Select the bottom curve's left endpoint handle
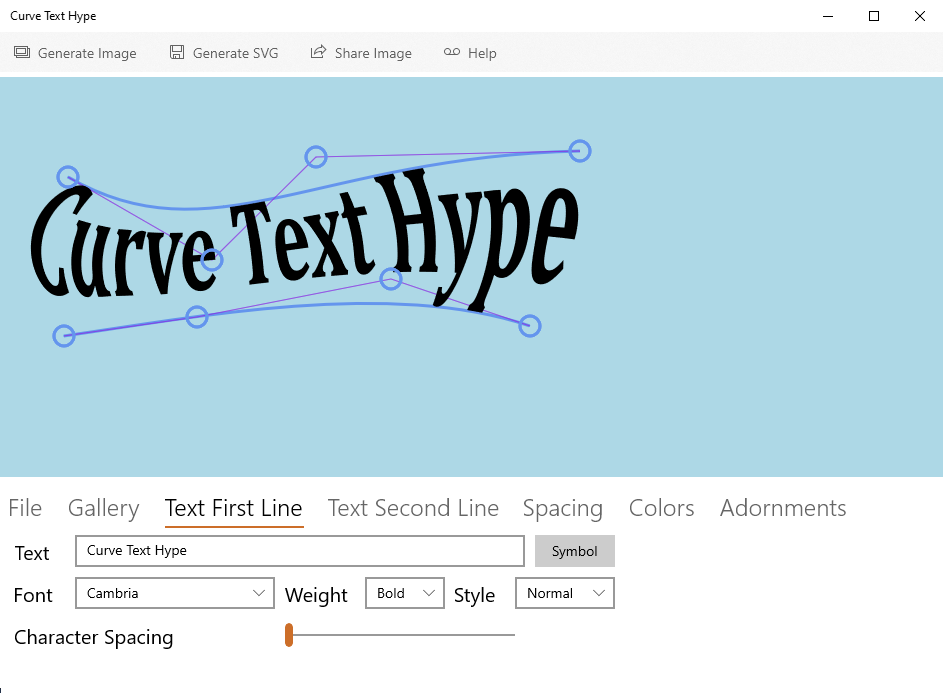 (64, 336)
